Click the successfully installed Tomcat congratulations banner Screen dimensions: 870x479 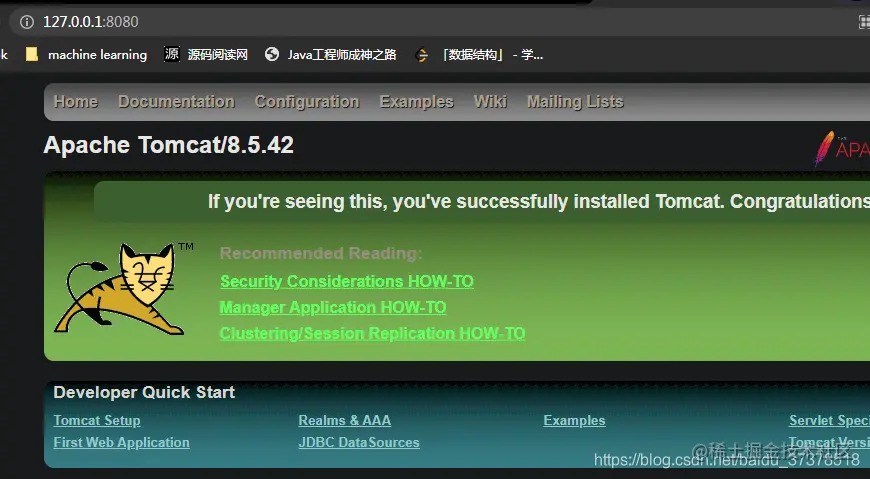coord(482,201)
